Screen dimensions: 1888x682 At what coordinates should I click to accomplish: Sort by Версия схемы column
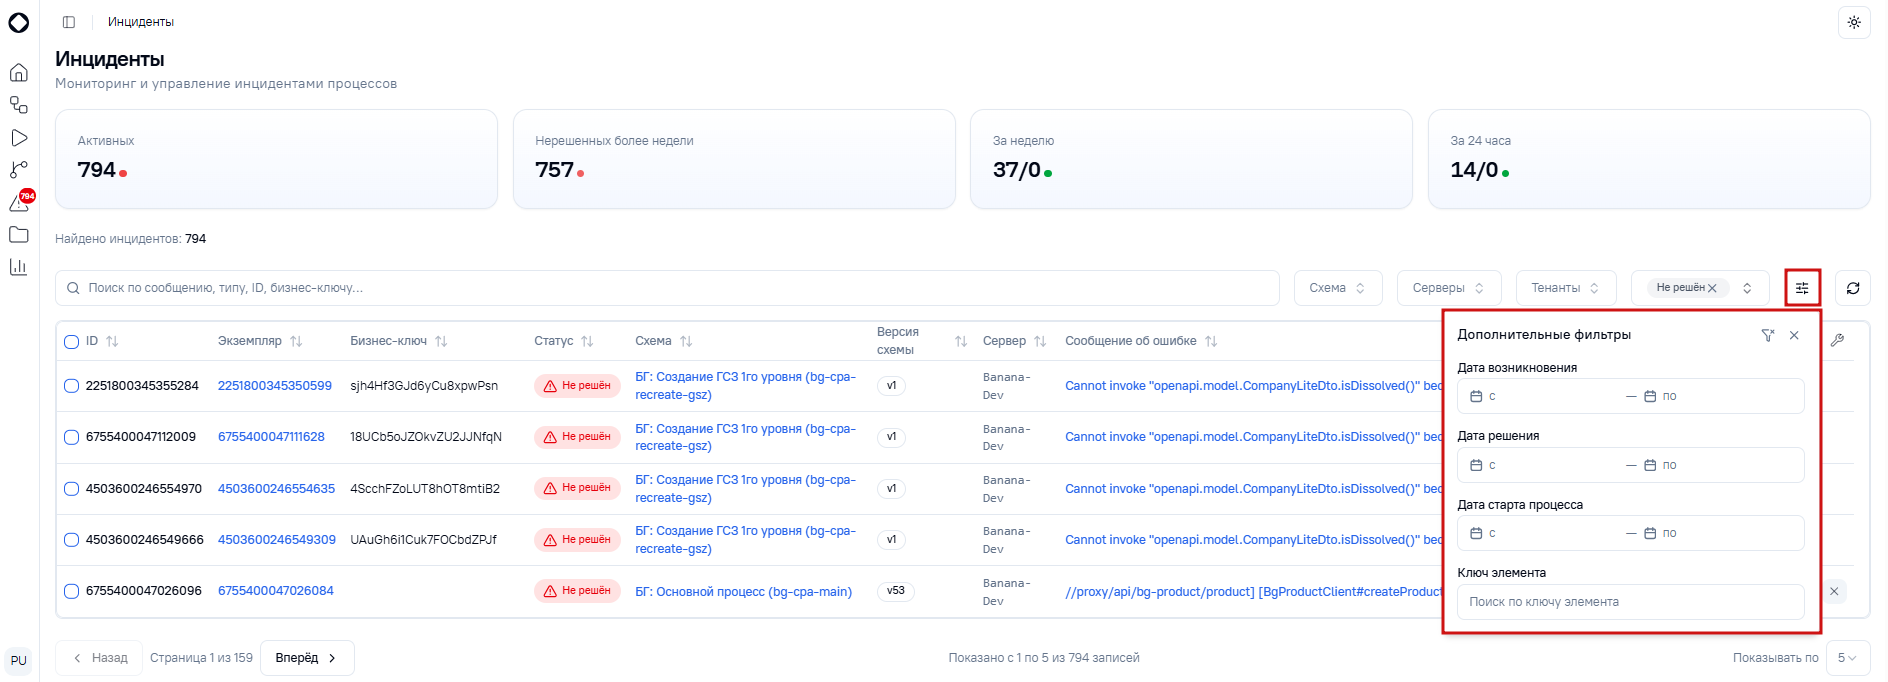pos(961,341)
